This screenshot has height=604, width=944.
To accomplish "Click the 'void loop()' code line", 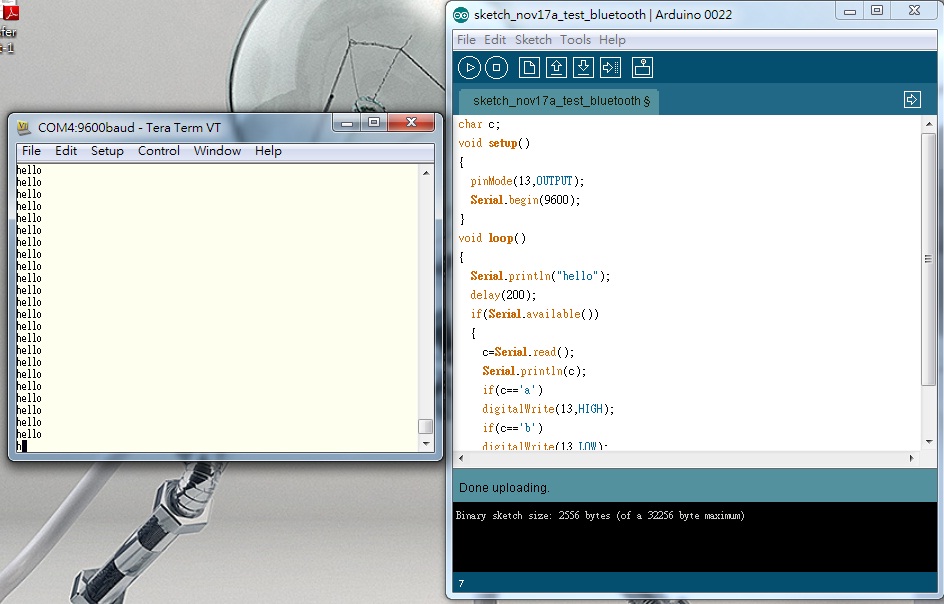I will [x=492, y=238].
